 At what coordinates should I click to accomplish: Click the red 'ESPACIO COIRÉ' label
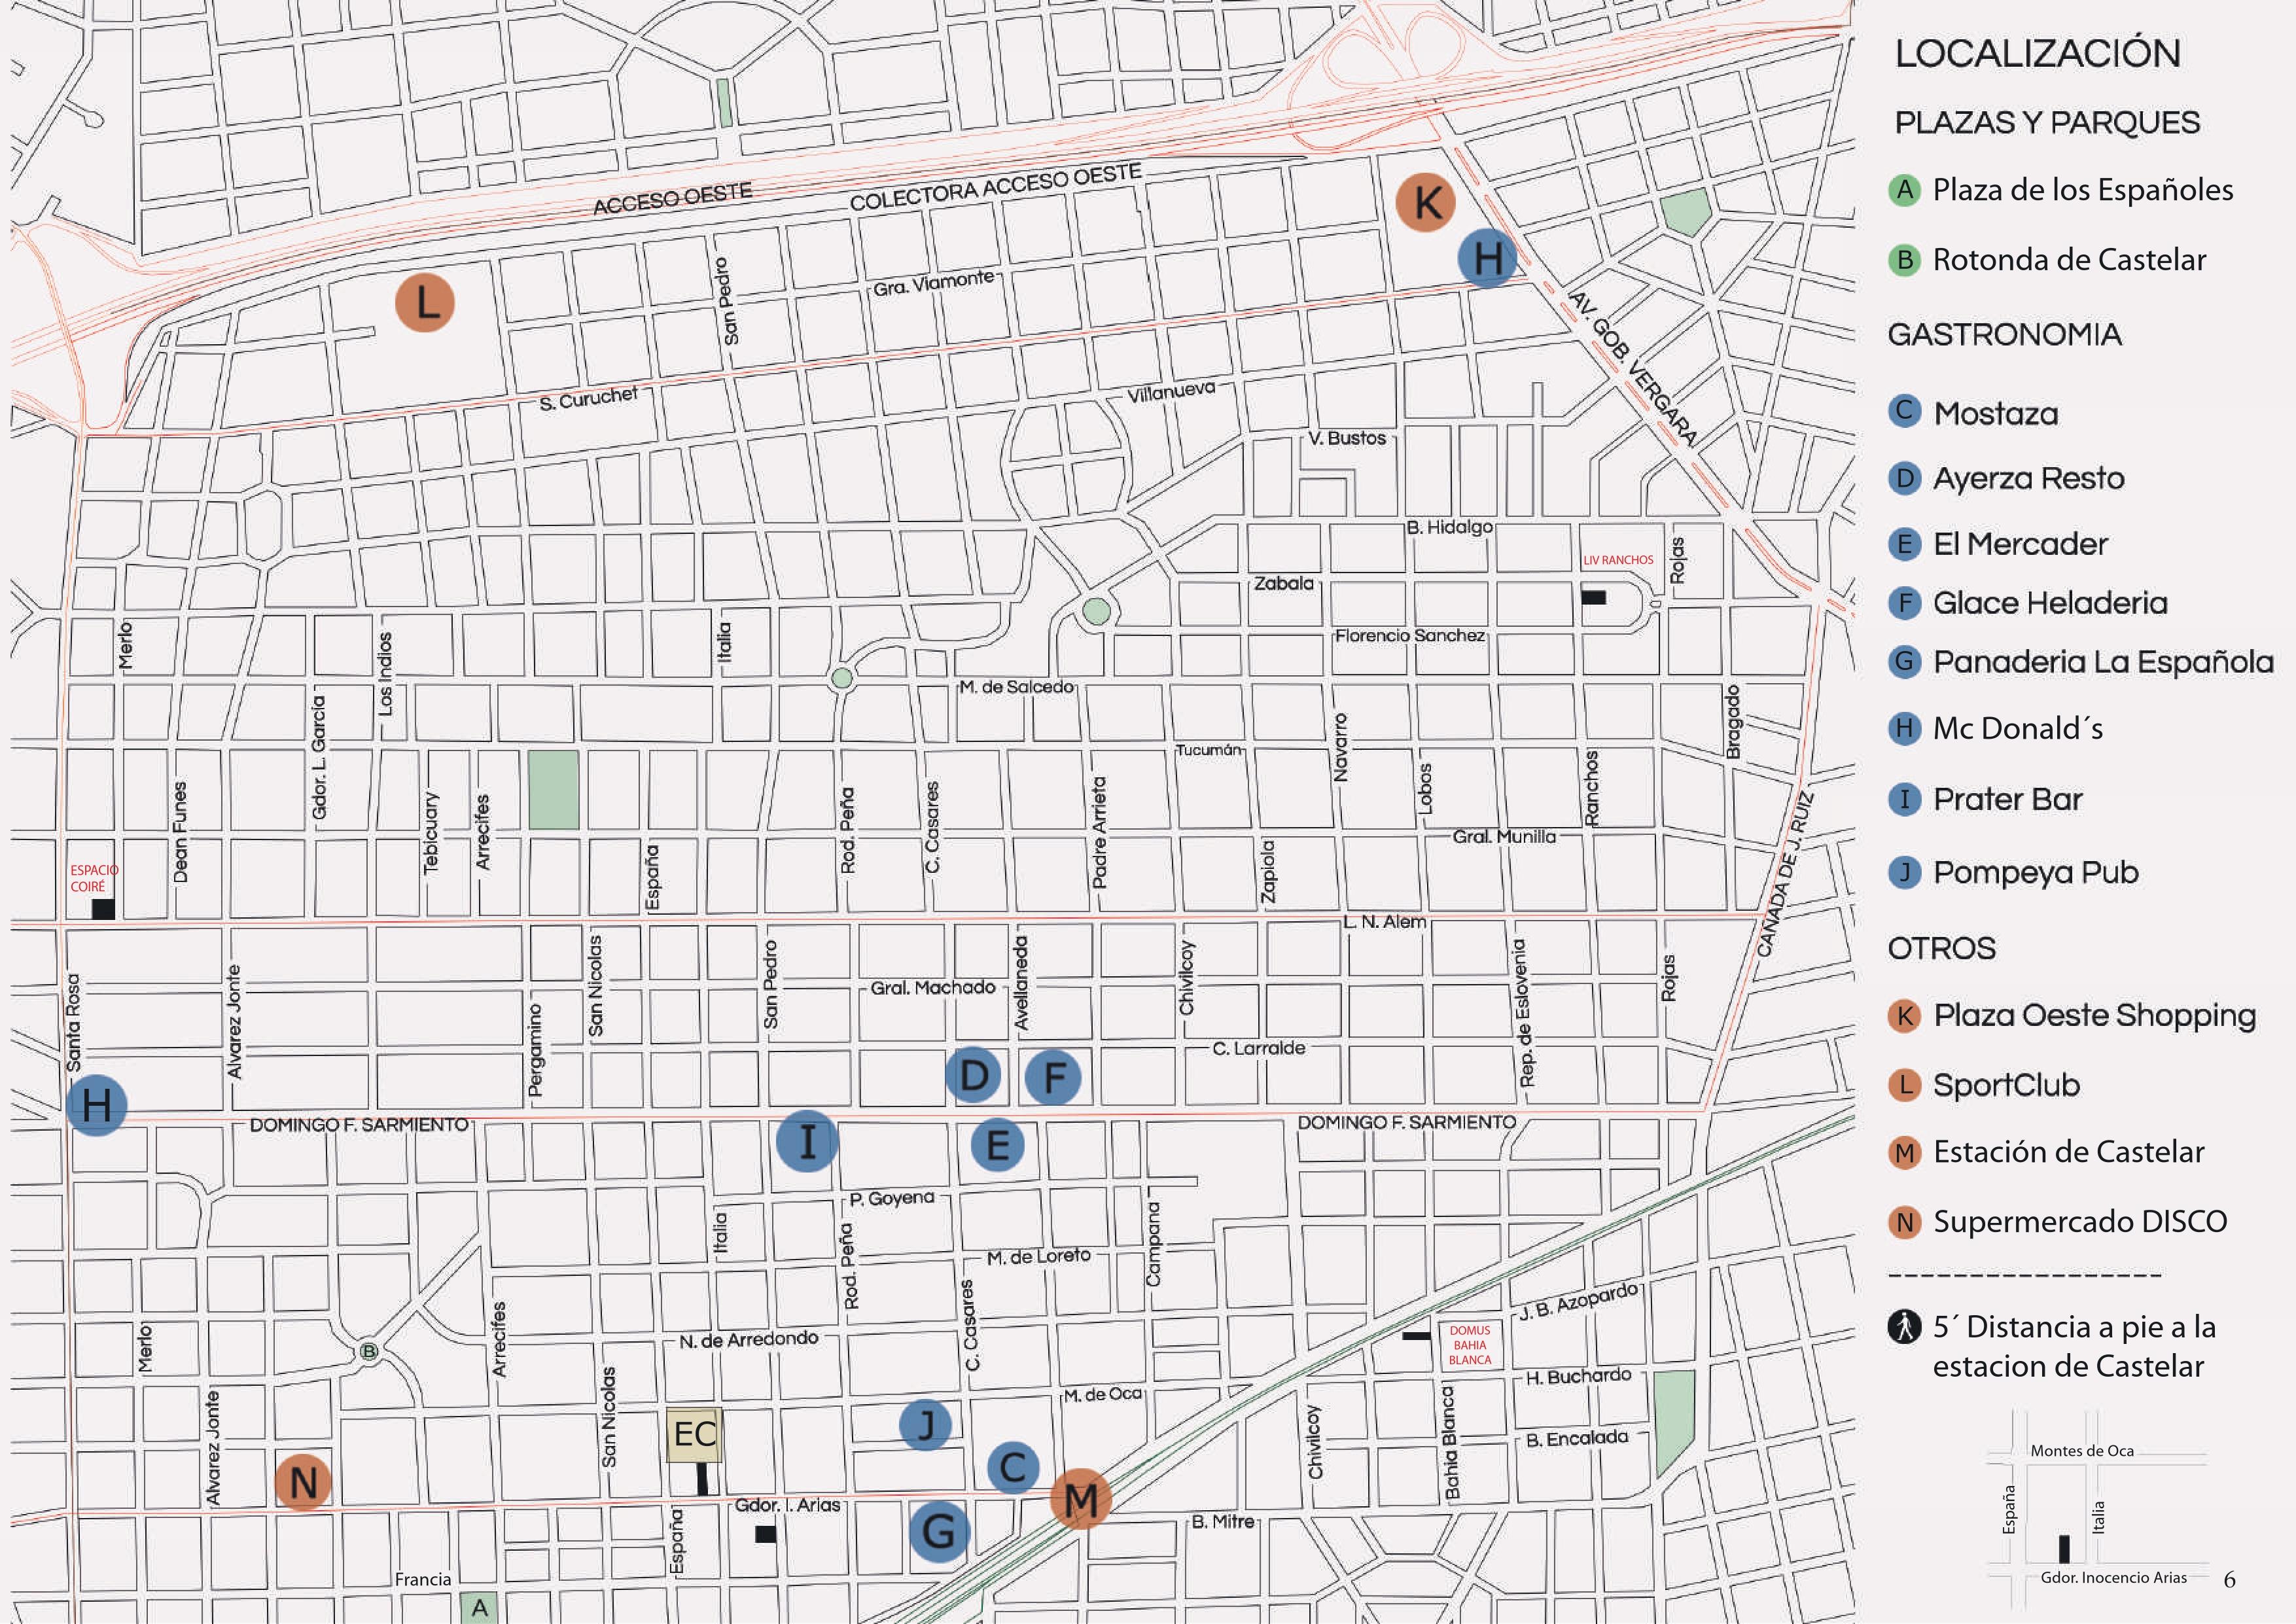pyautogui.click(x=94, y=878)
